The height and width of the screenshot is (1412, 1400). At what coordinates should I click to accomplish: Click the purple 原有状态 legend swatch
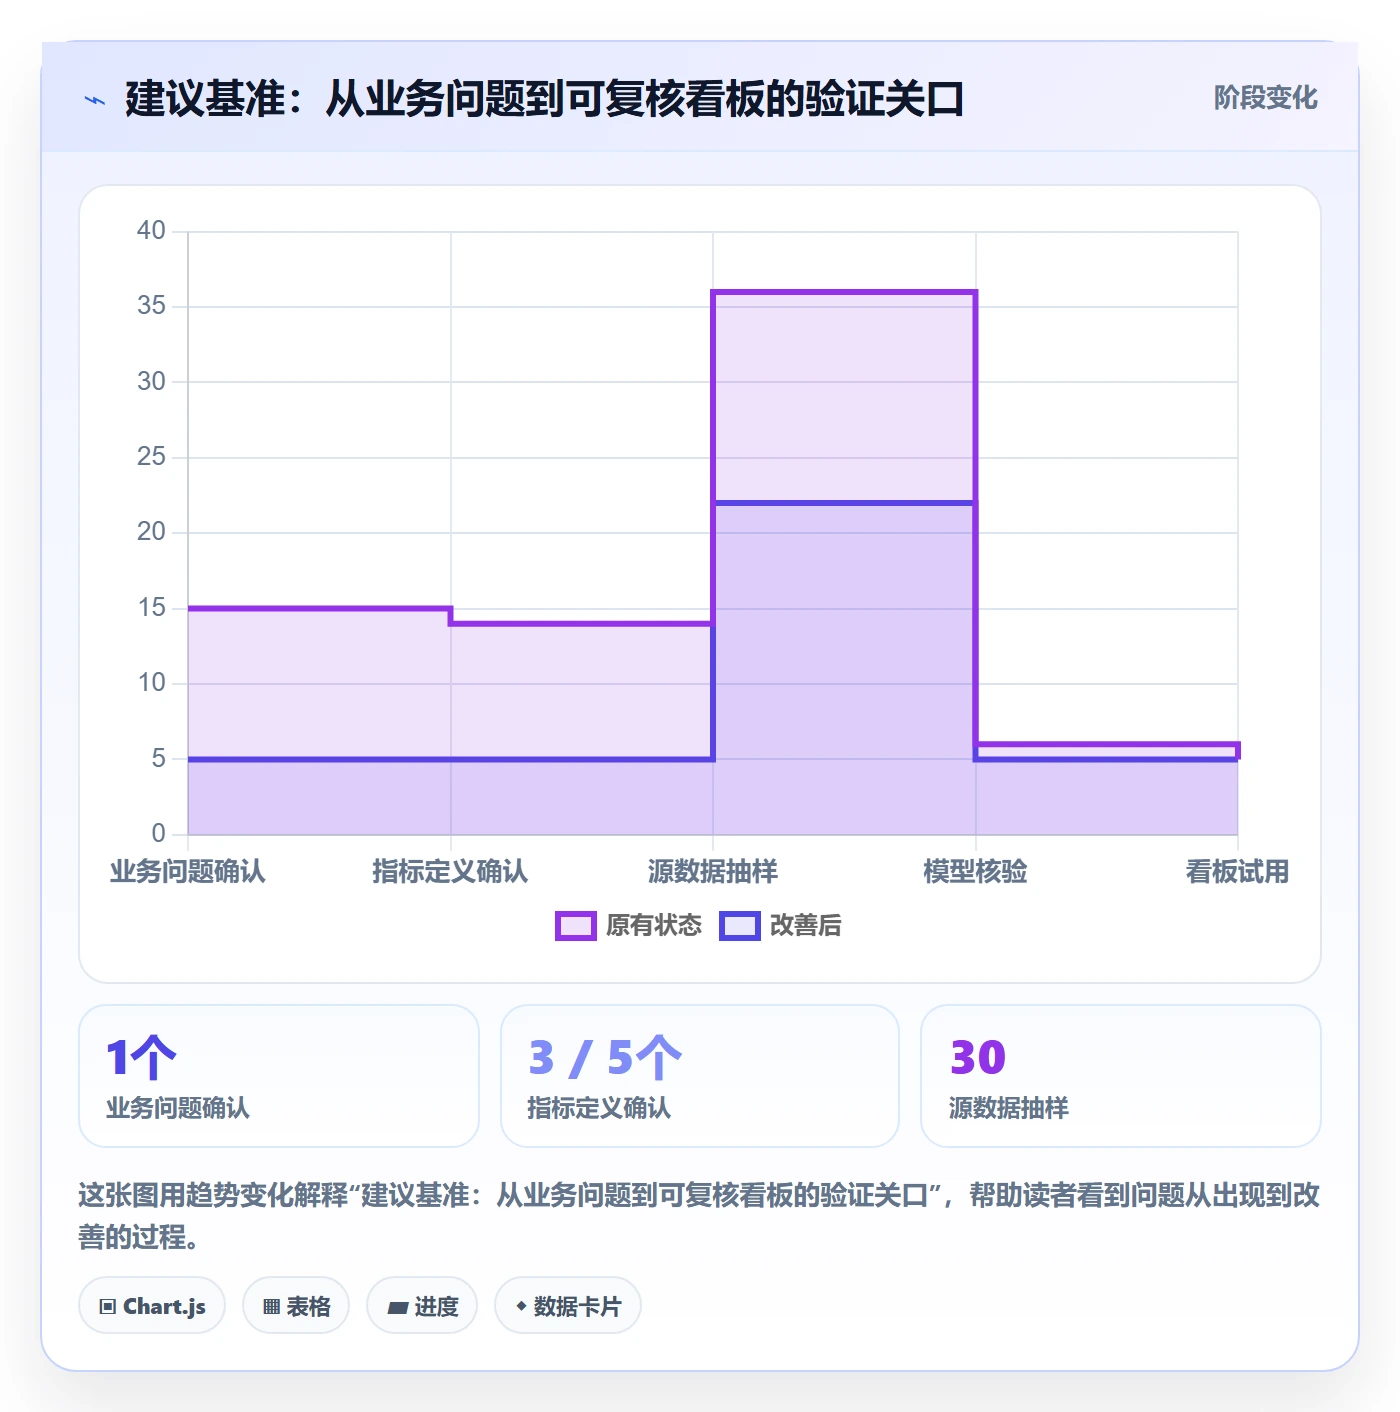[576, 926]
